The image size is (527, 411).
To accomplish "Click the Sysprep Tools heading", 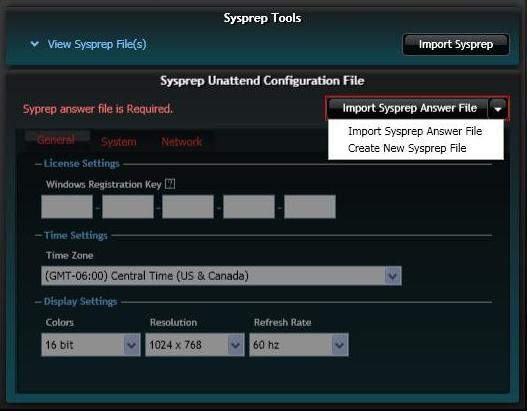I will pyautogui.click(x=262, y=18).
